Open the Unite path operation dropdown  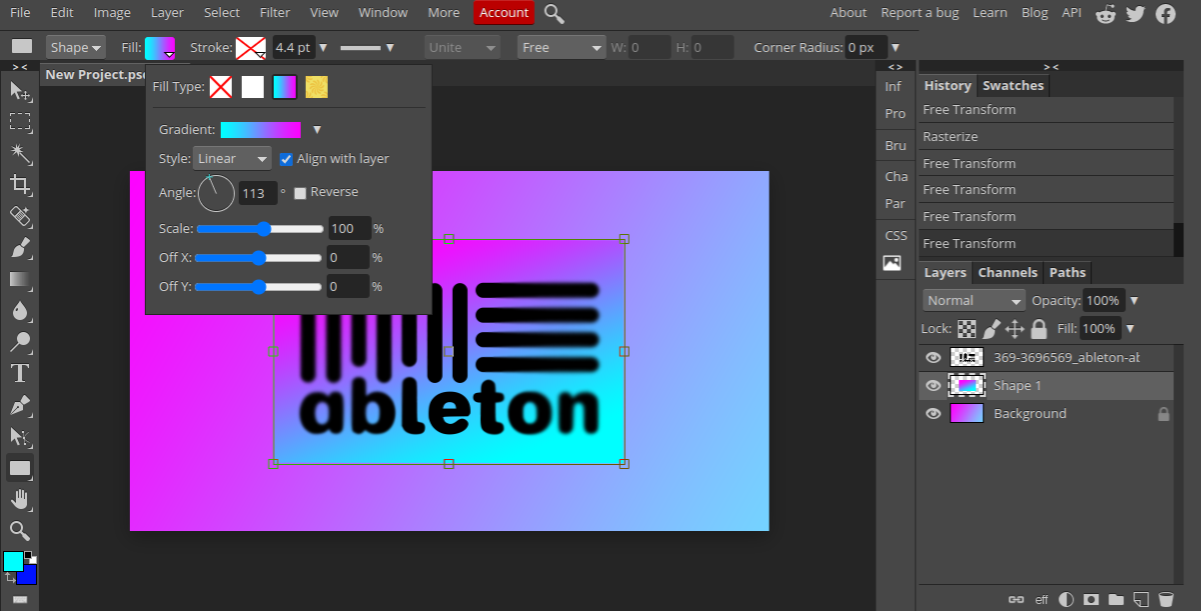462,47
